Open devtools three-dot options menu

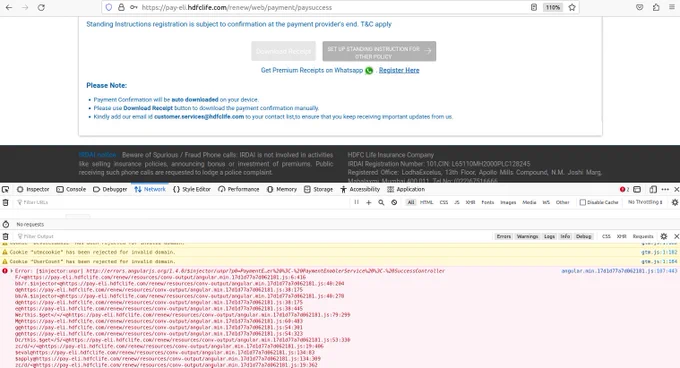[x=665, y=189]
